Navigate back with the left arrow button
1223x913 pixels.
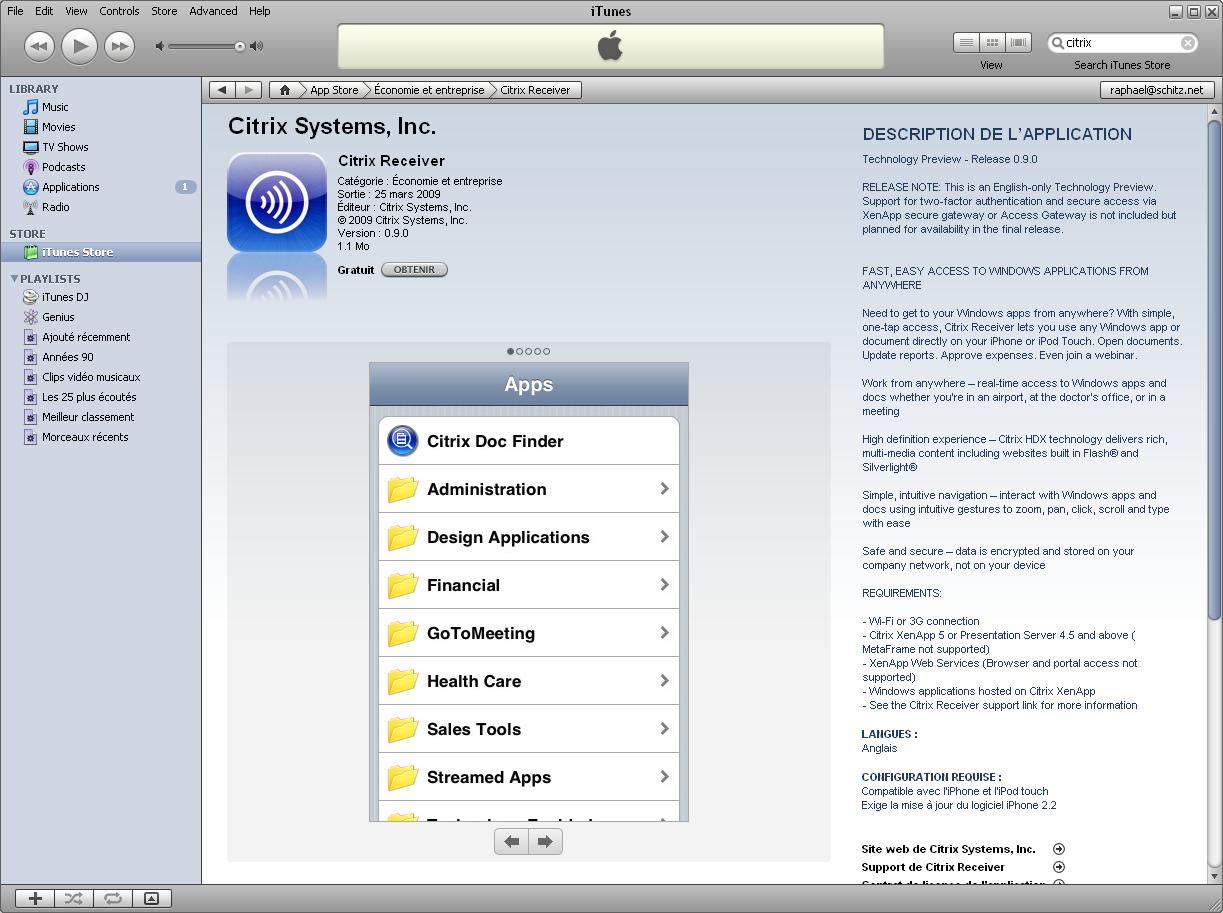tap(222, 90)
